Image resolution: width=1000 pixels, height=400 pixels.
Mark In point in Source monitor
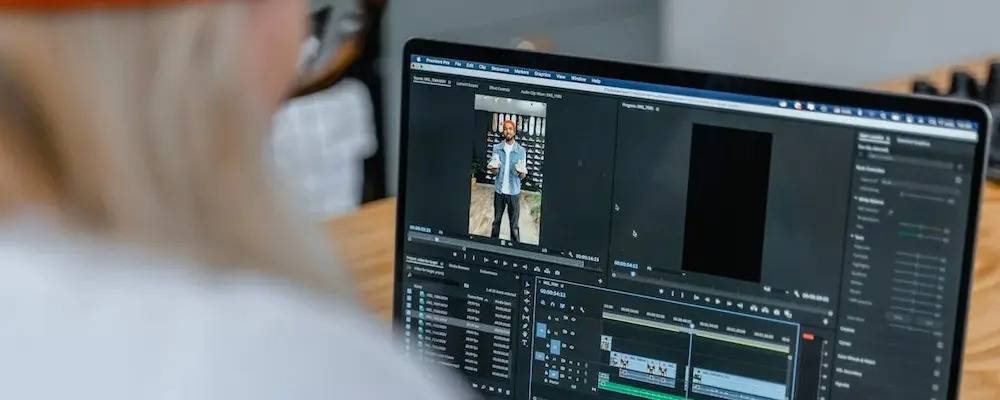[x=464, y=255]
